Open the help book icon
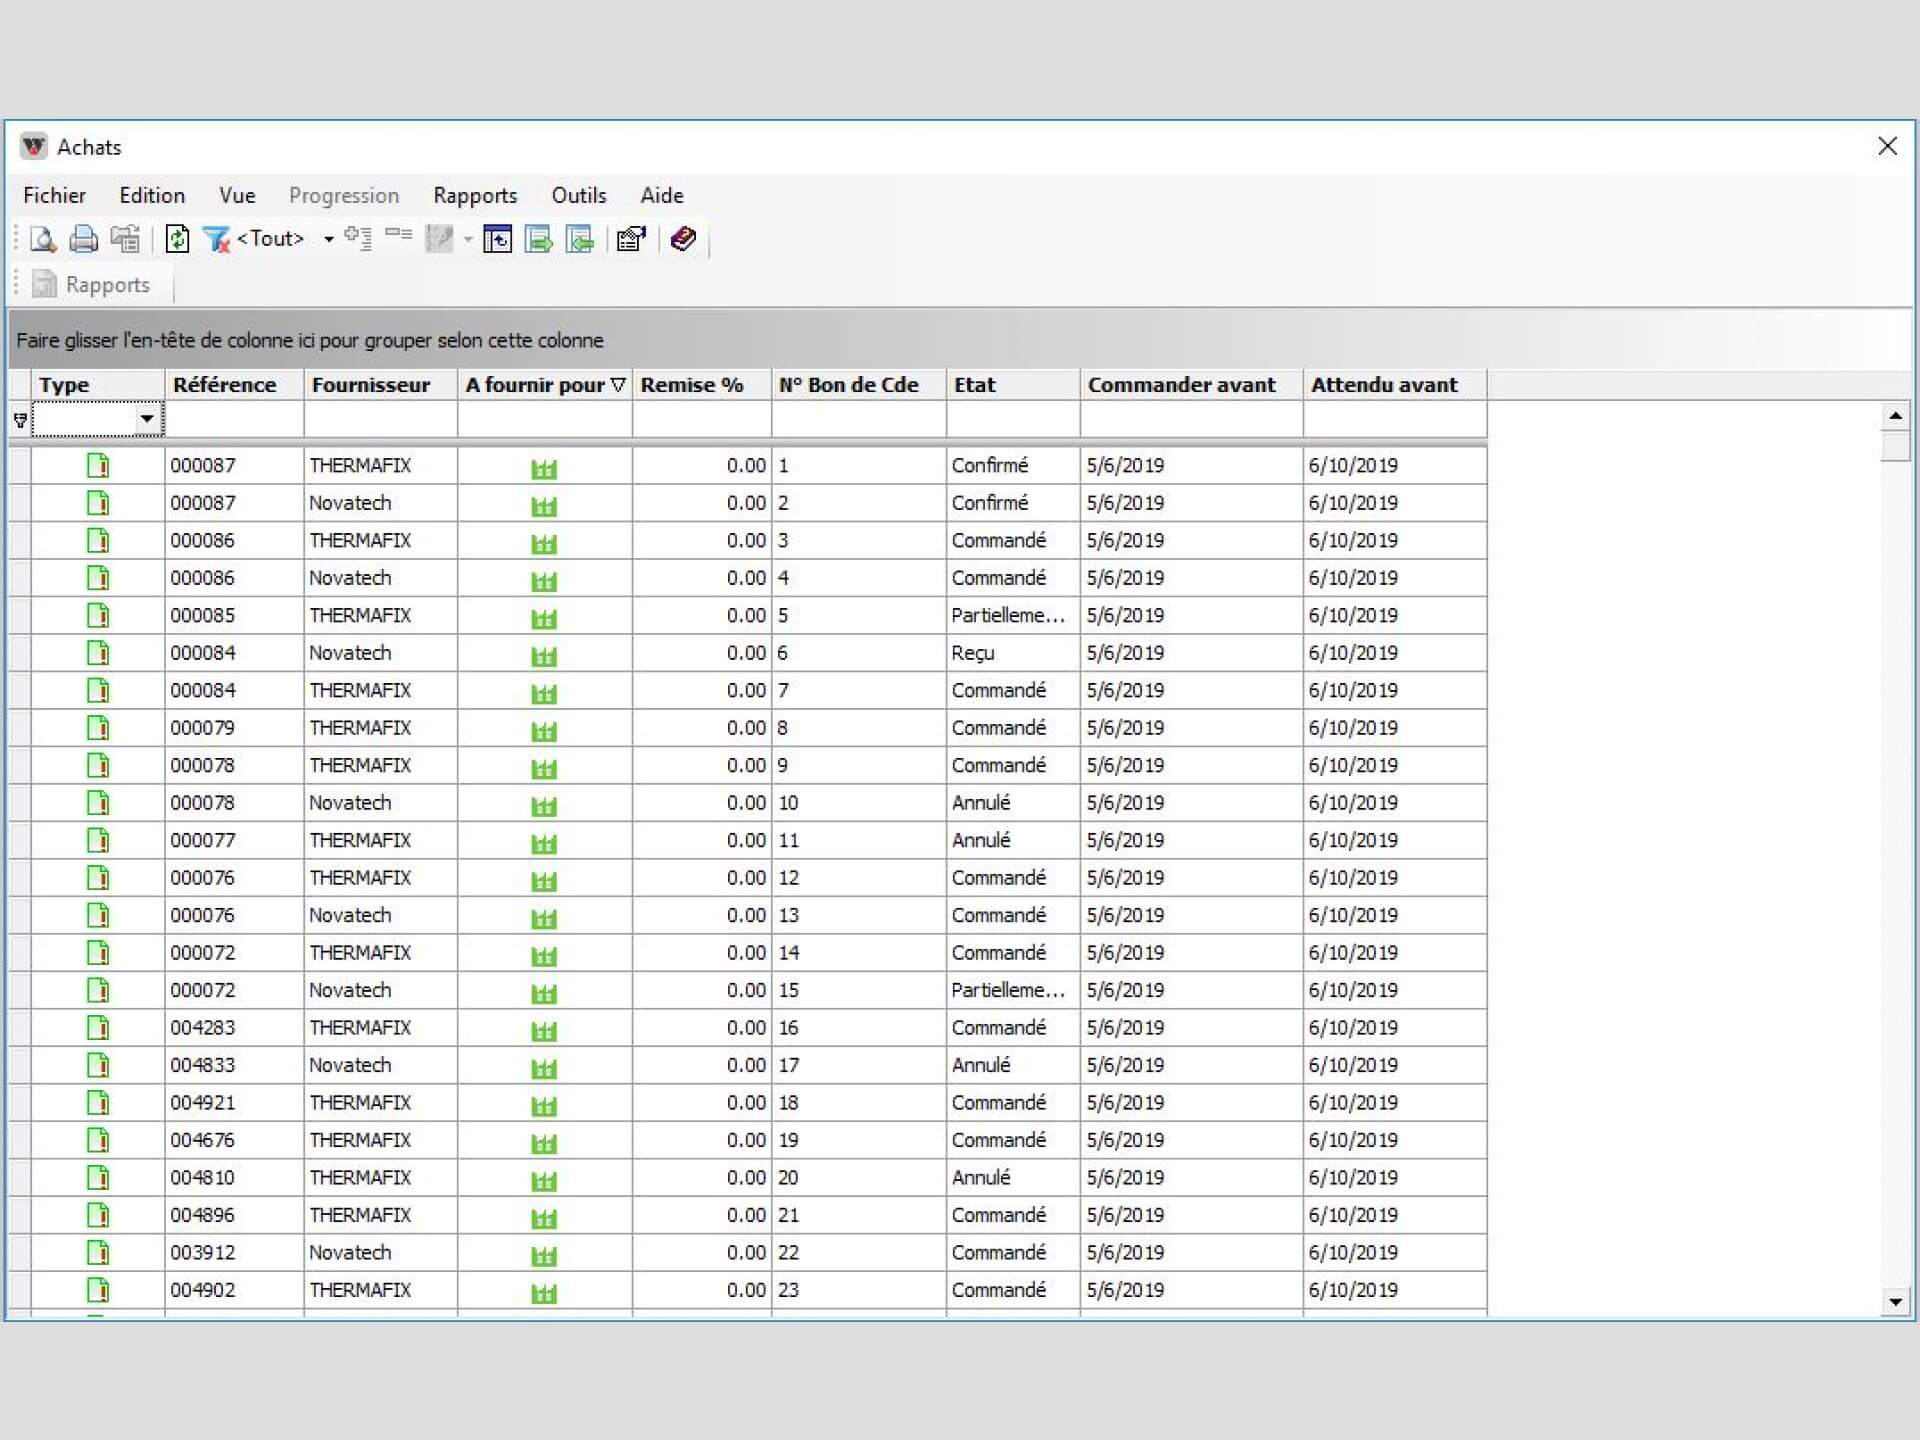 point(683,239)
